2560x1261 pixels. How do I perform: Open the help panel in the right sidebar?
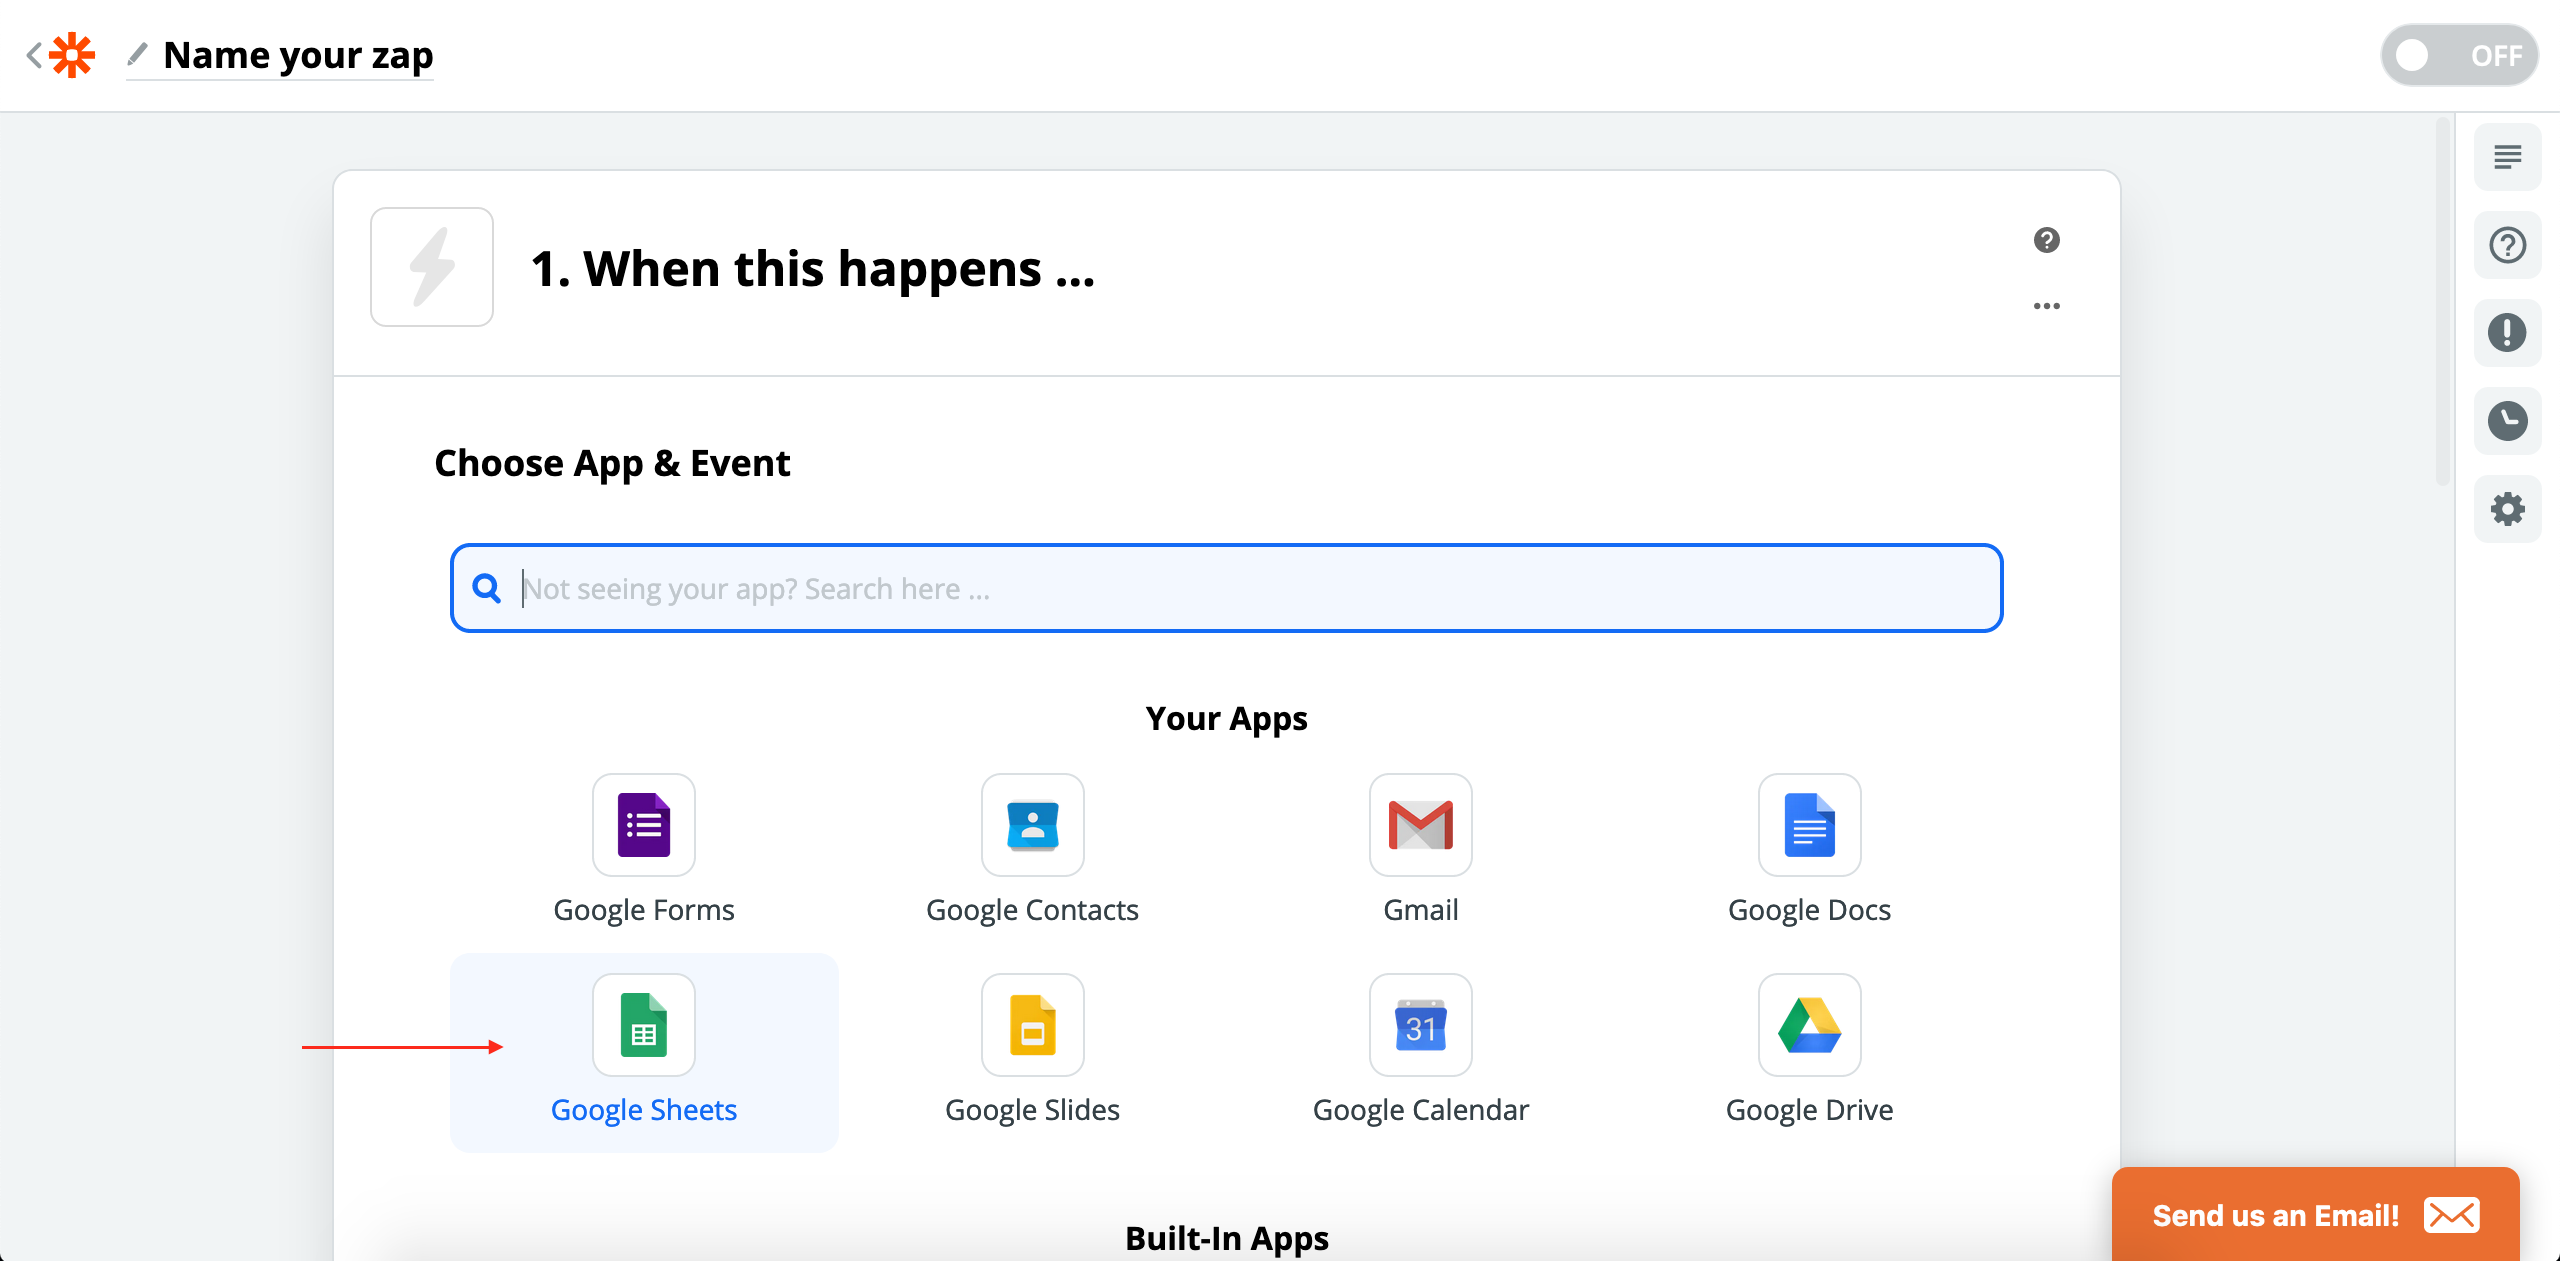2507,245
